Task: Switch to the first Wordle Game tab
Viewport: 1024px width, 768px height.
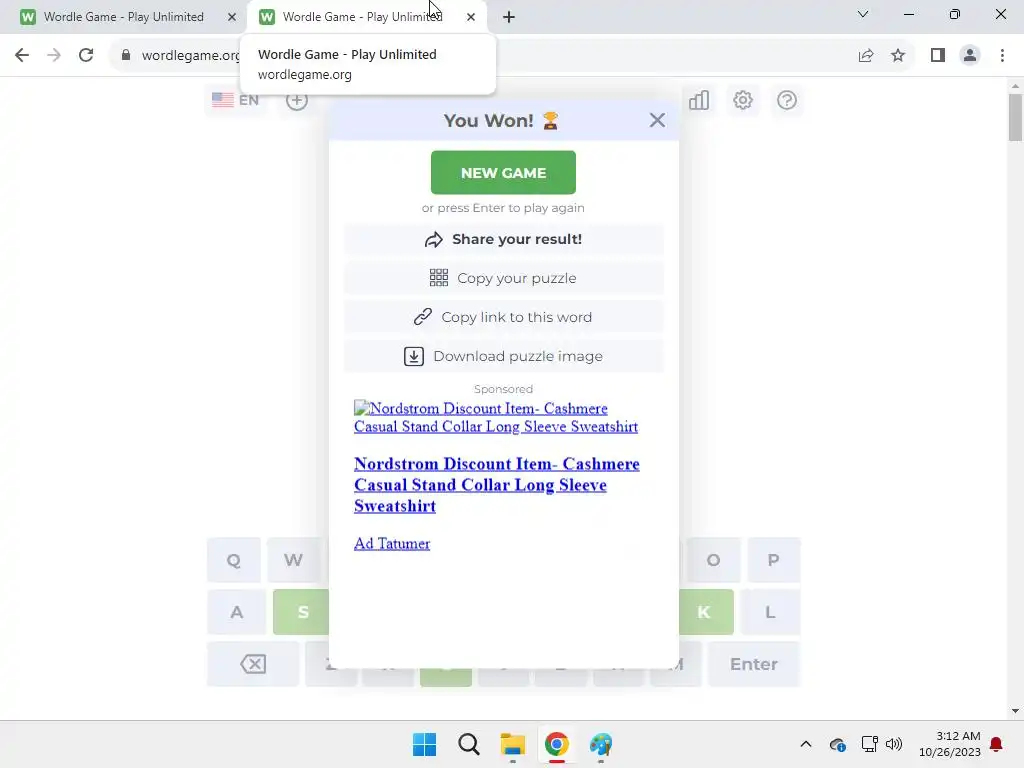Action: click(123, 17)
